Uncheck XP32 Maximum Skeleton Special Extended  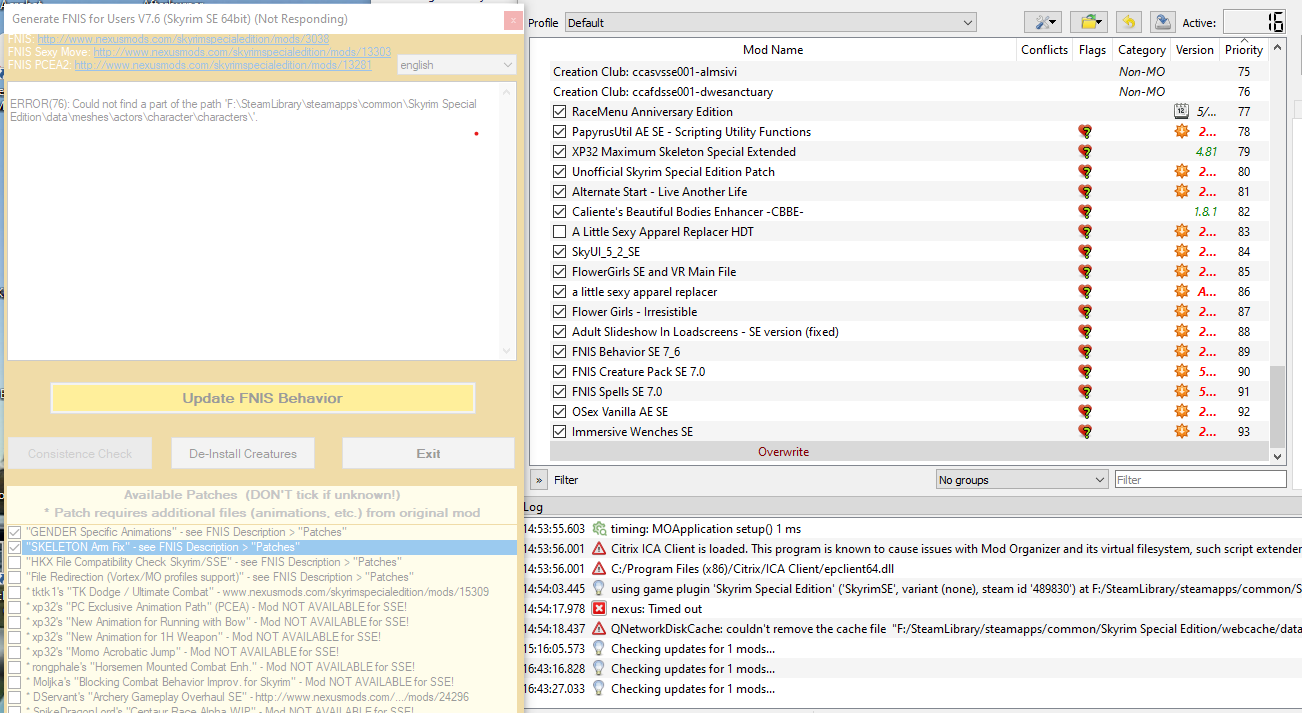(560, 152)
